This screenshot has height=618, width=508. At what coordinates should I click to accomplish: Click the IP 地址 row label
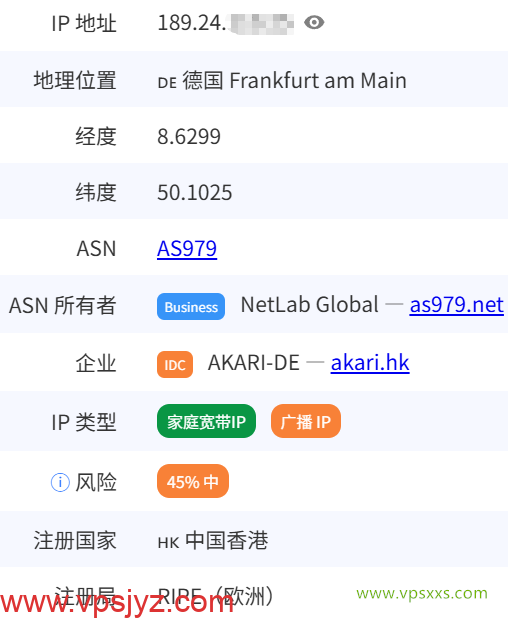84,23
